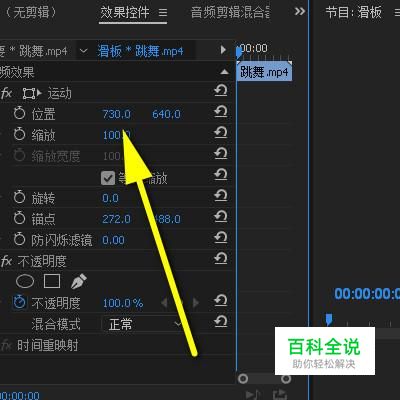
Task: Toggle the 运动 fx effect switch
Action: coord(6,93)
